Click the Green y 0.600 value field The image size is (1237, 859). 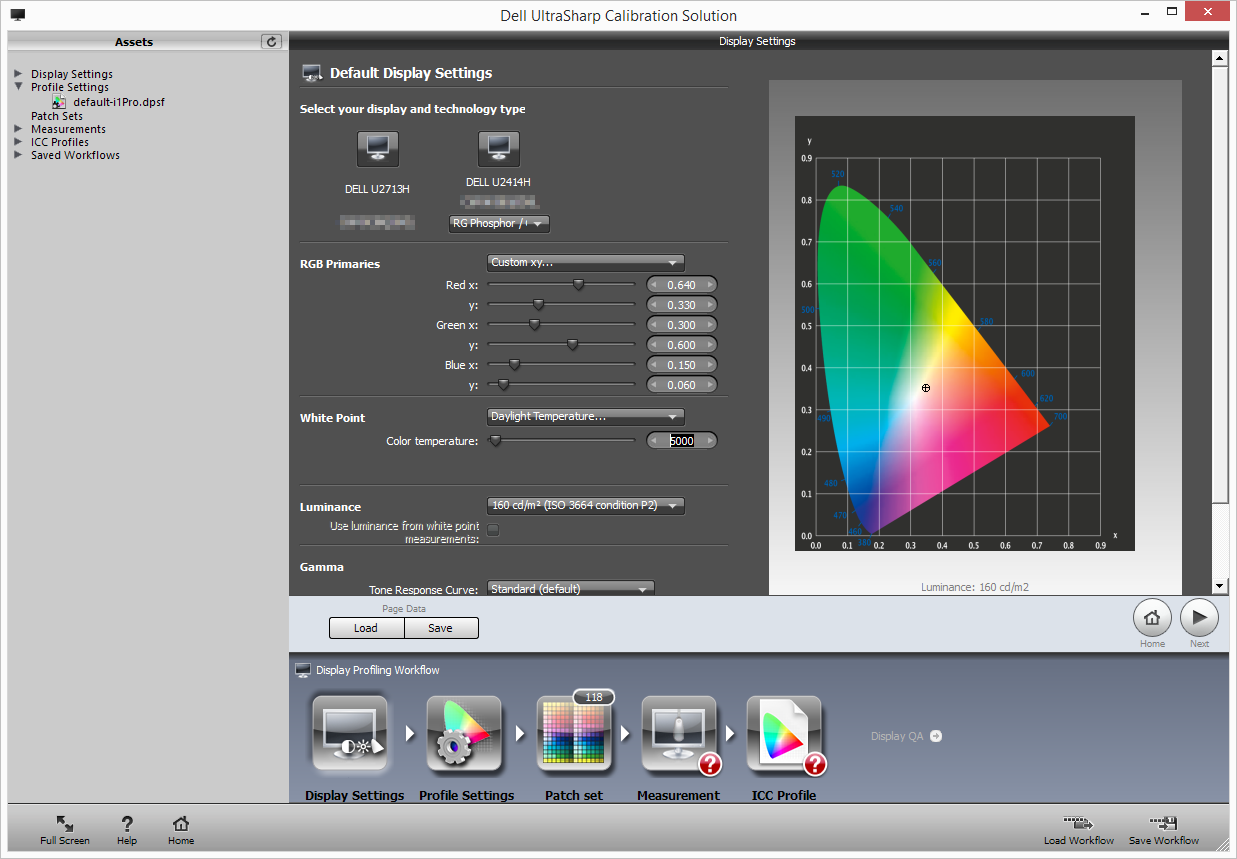coord(682,345)
